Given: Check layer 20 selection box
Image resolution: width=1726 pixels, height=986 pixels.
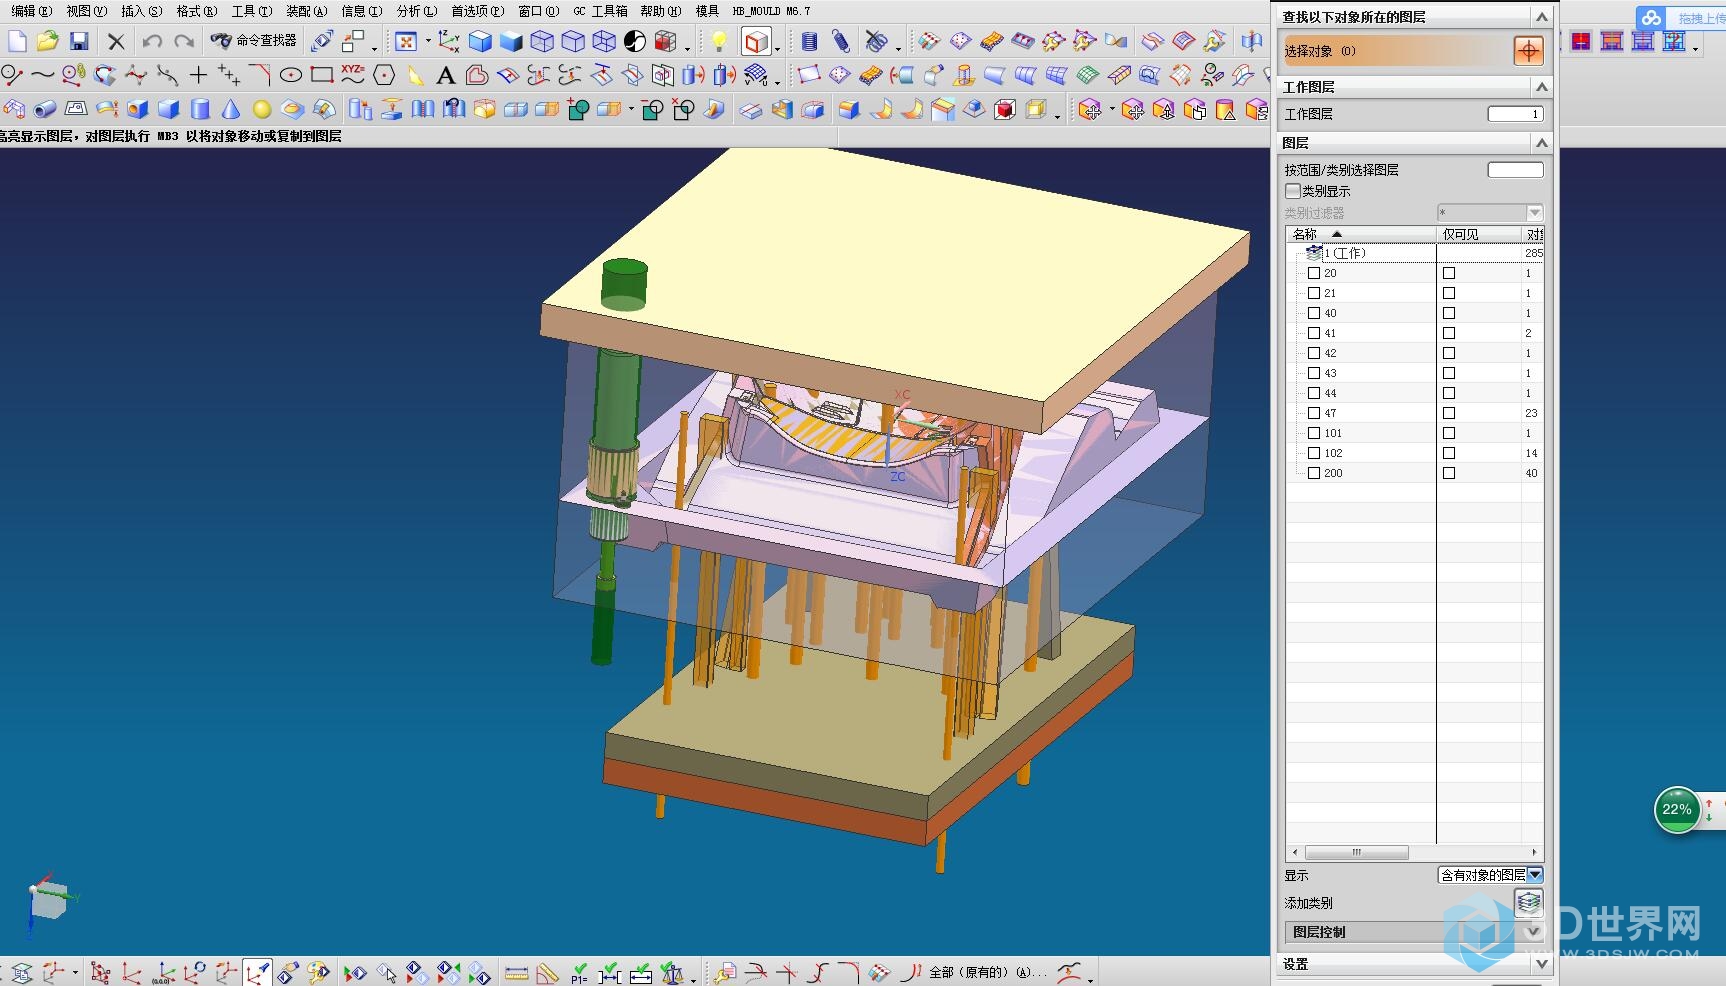Looking at the screenshot, I should (x=1314, y=273).
